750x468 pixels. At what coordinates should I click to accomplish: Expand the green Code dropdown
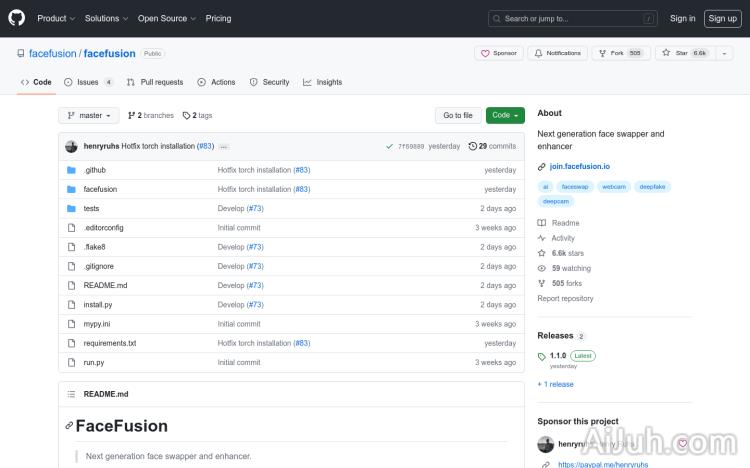(505, 115)
